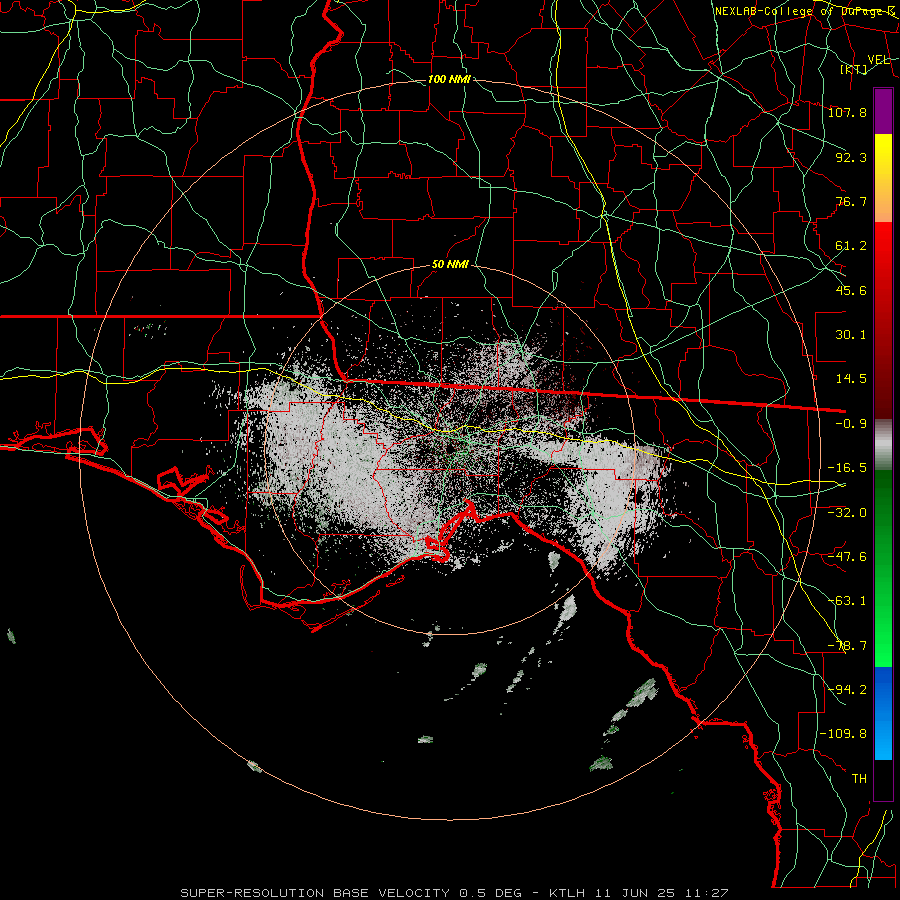This screenshot has width=900, height=900.
Task: Click the purple segment of velocity color bar
Action: (x=883, y=111)
